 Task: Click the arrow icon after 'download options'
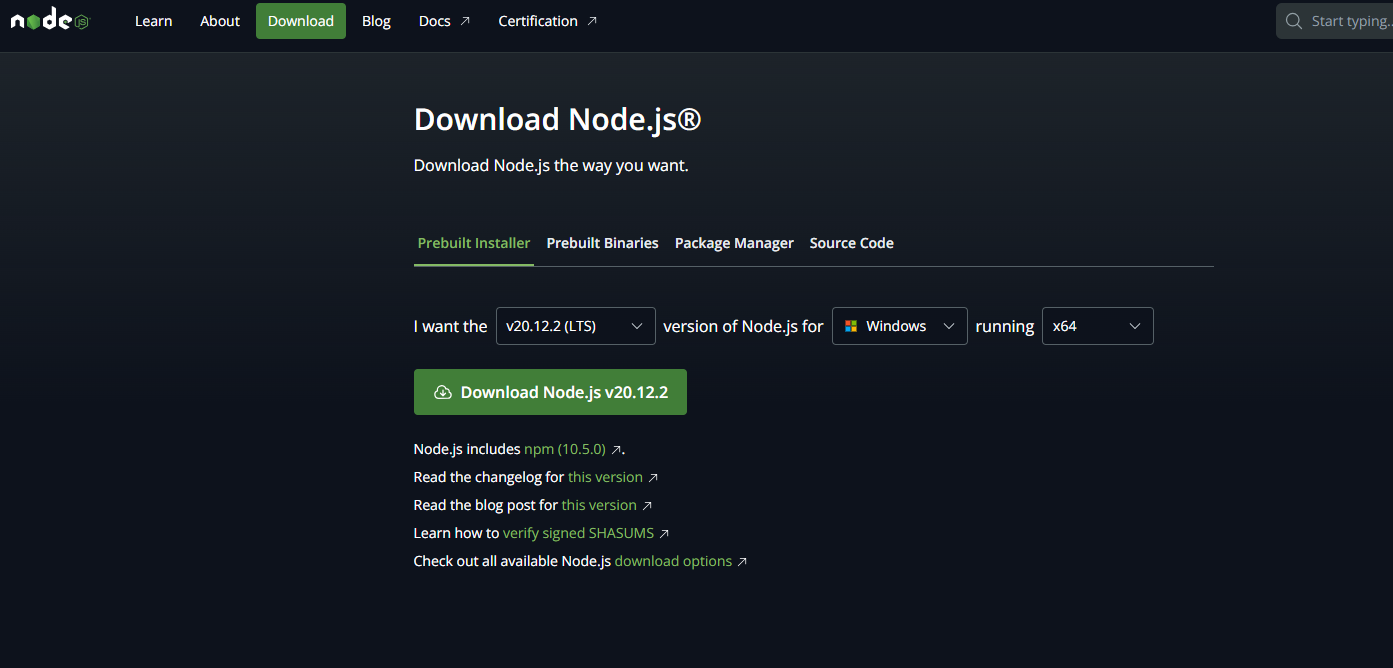[742, 562]
